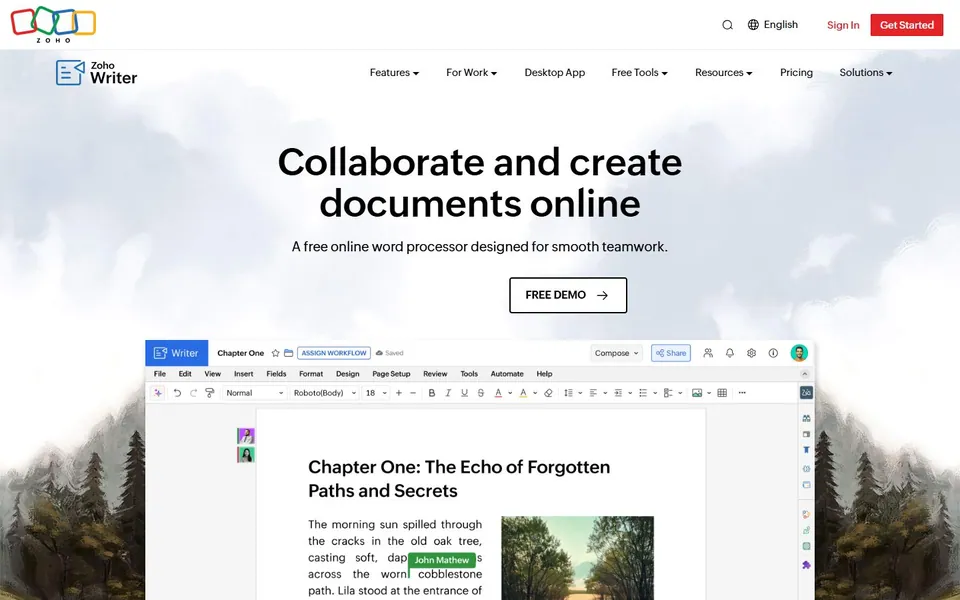The image size is (960, 600).
Task: Click the Chapter One document title
Action: click(241, 353)
